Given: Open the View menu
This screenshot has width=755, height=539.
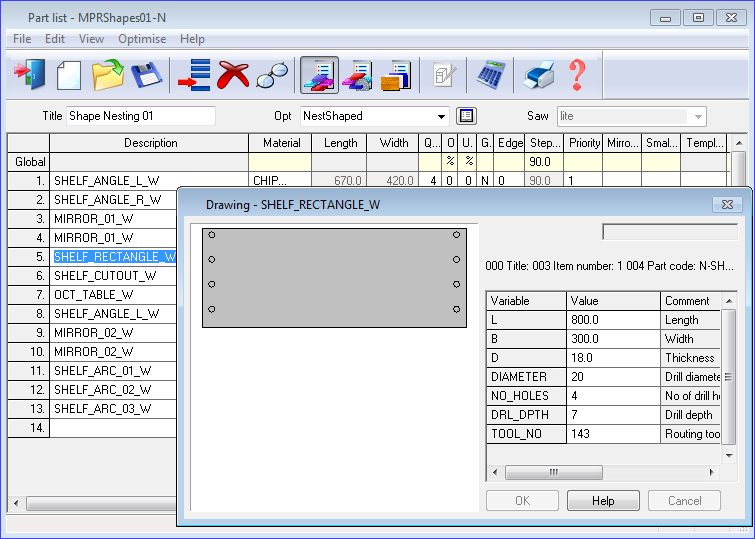Looking at the screenshot, I should tap(91, 39).
